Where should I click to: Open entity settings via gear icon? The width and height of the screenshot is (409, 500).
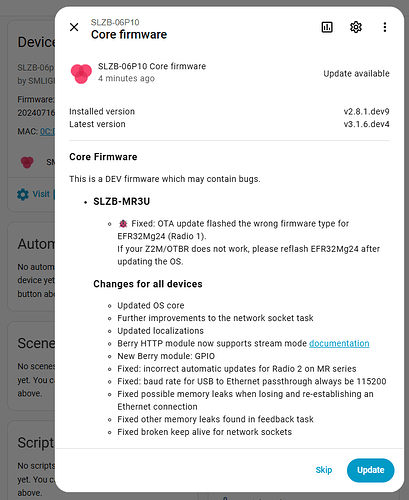(356, 27)
